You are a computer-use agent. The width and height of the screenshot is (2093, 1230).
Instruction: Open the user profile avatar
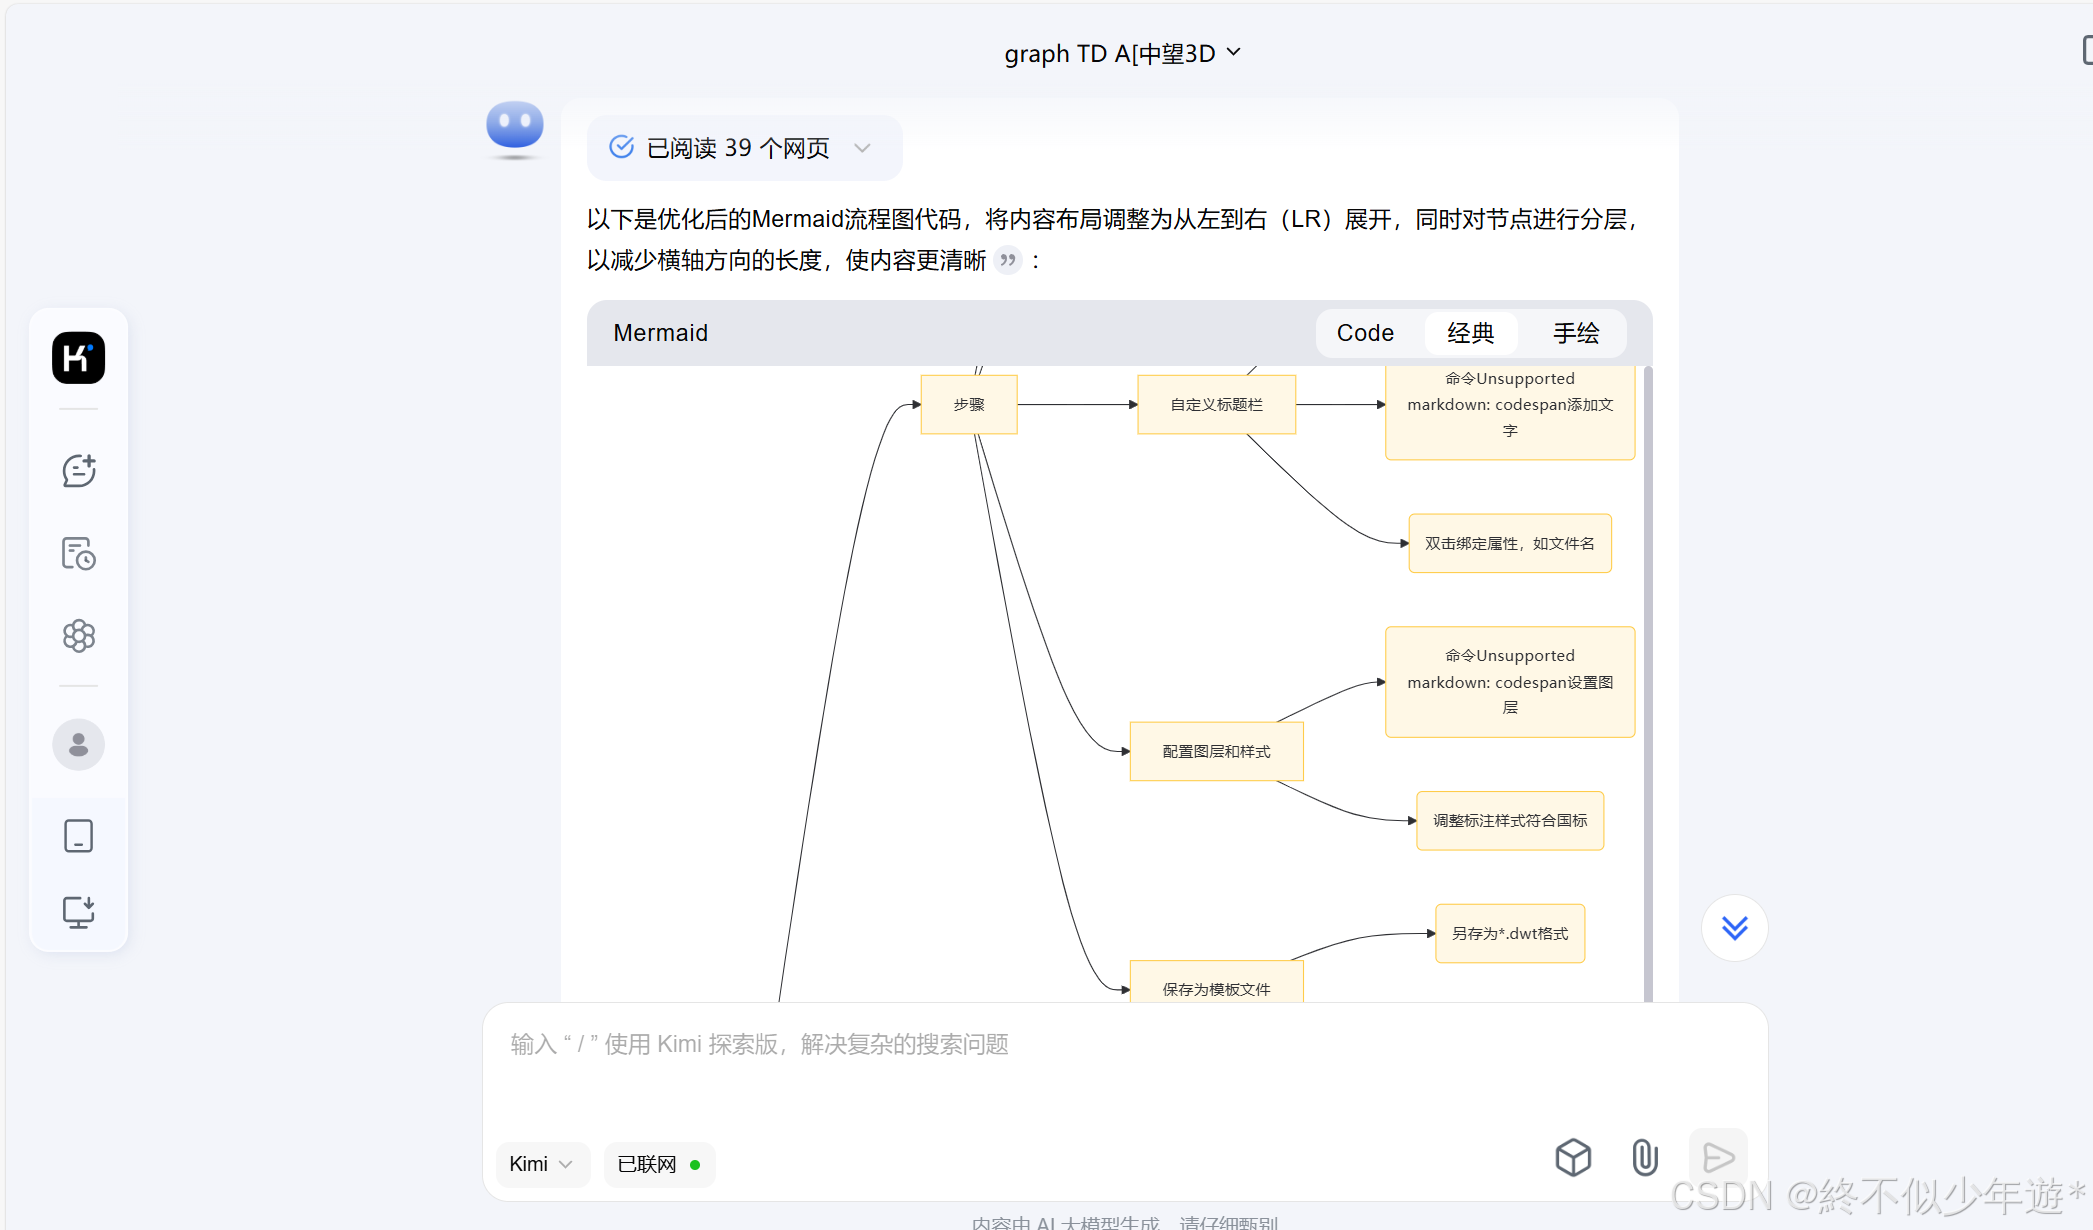coord(78,745)
